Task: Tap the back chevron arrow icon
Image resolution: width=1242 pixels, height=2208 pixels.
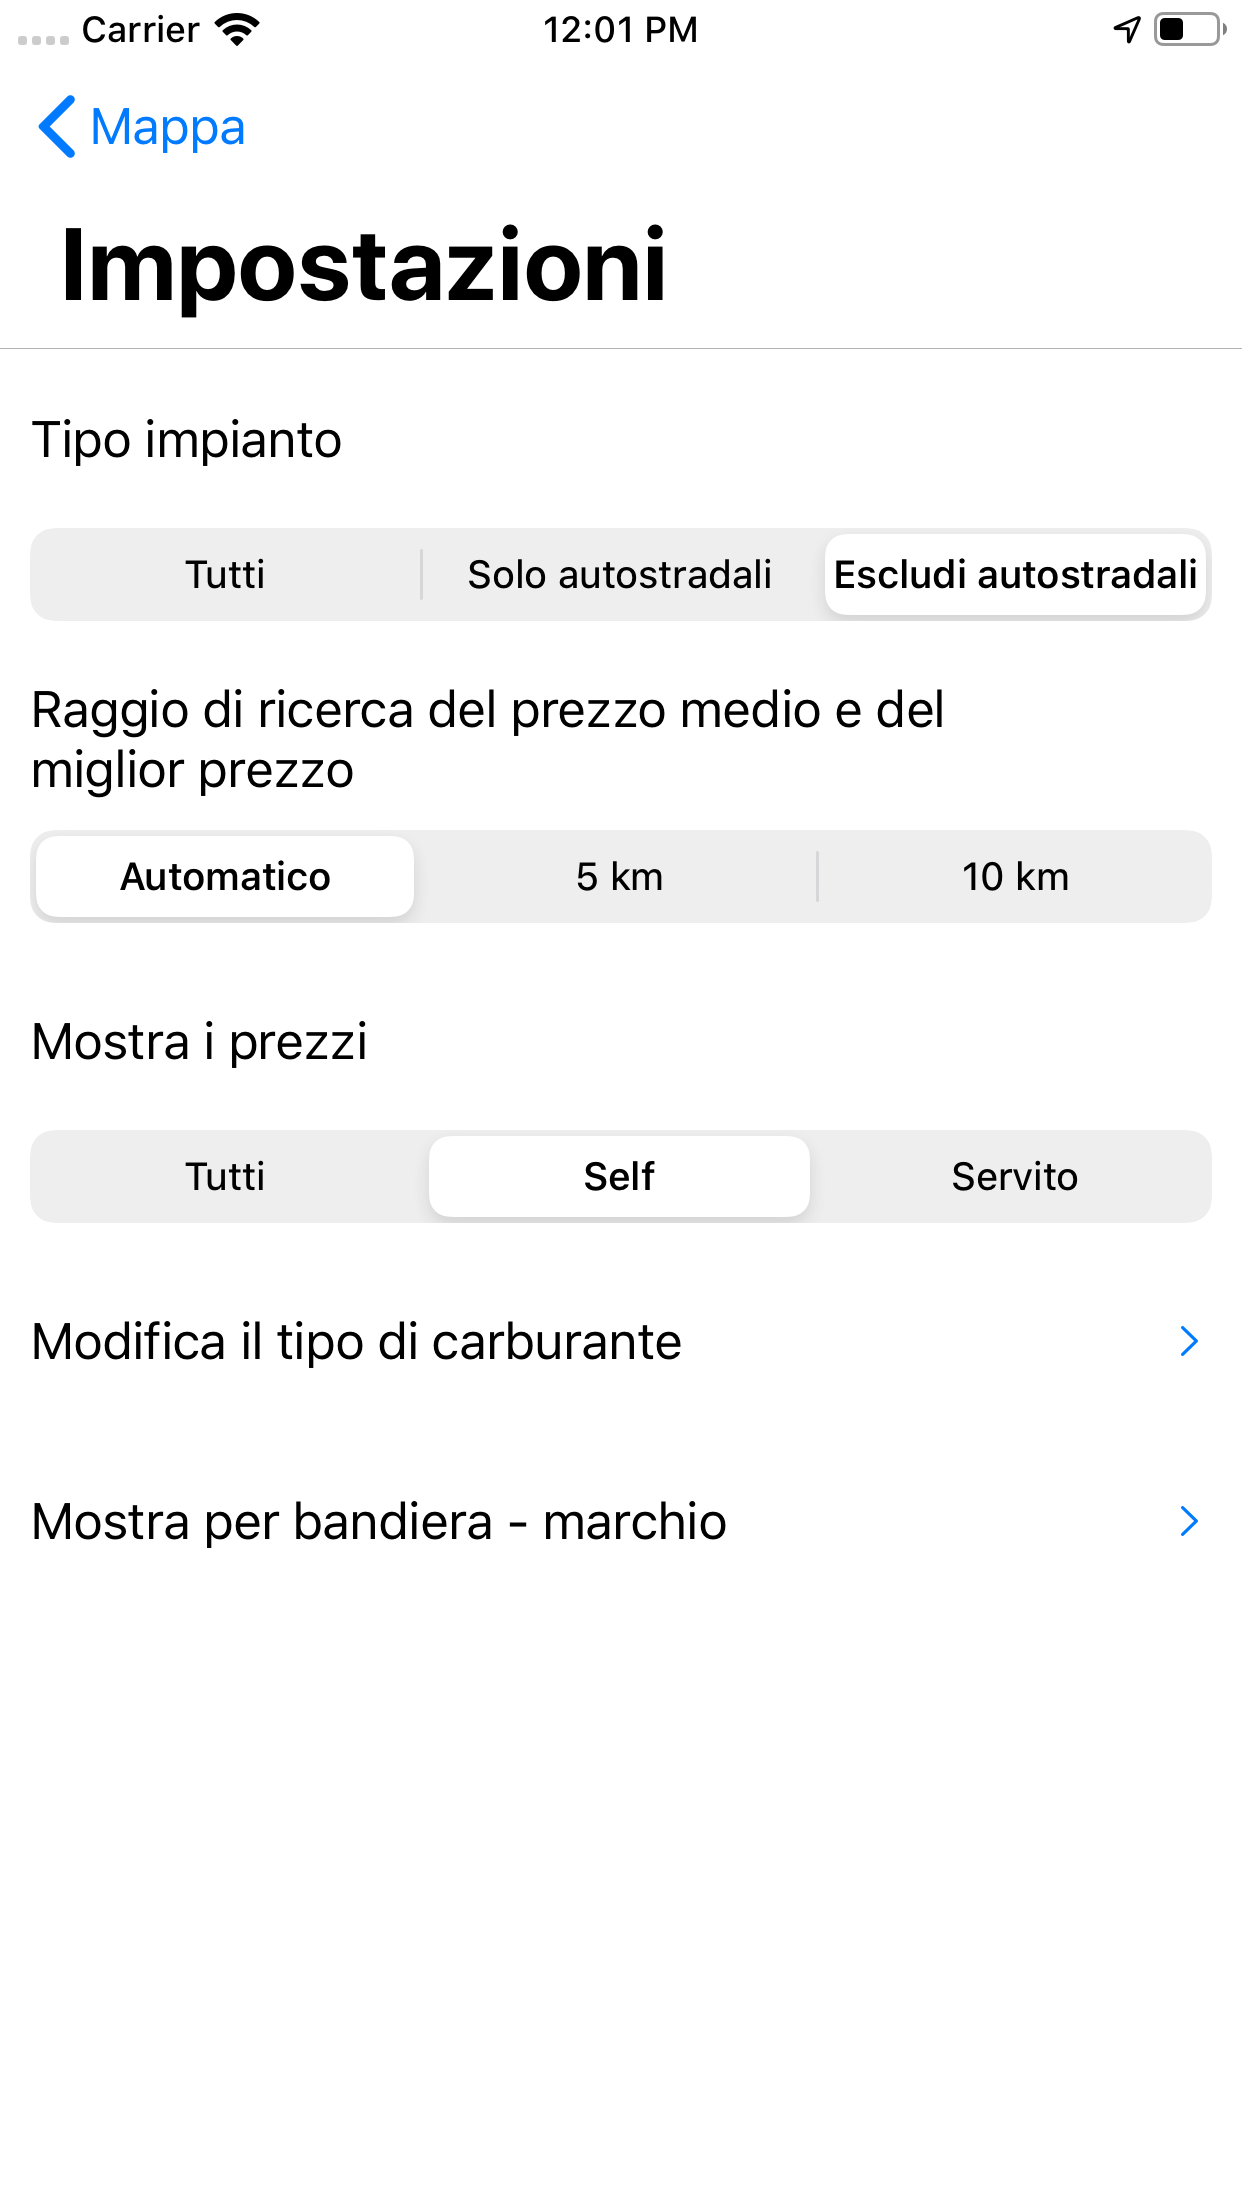Action: 57,127
